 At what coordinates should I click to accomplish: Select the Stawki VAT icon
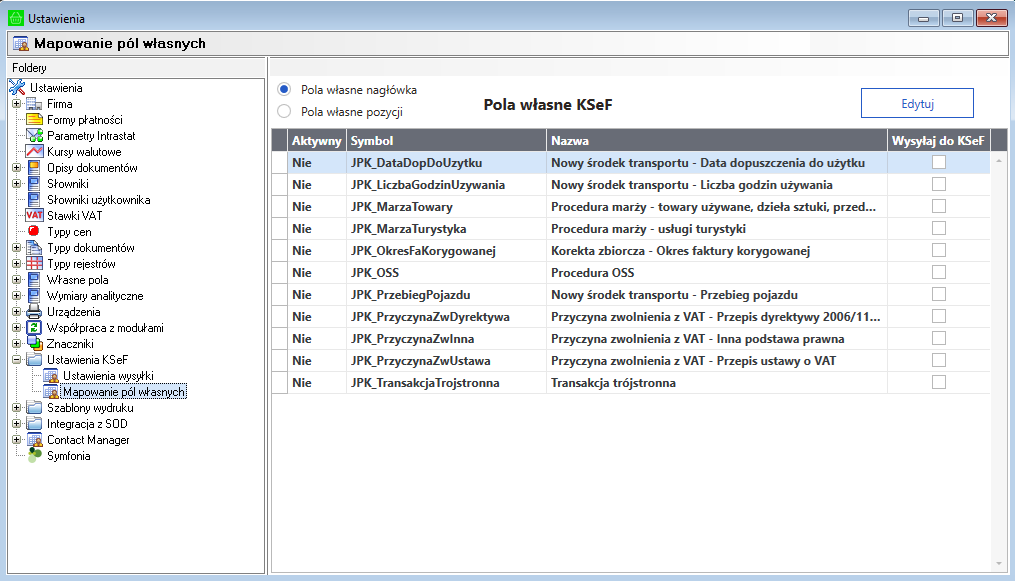tap(34, 216)
